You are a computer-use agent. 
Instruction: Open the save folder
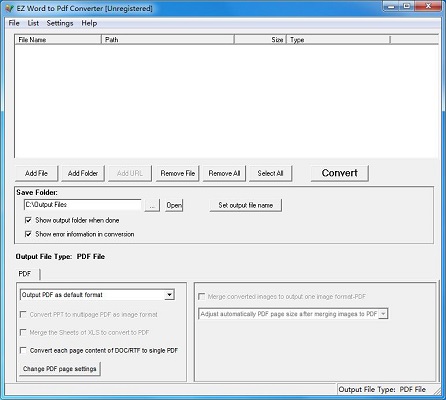point(174,205)
